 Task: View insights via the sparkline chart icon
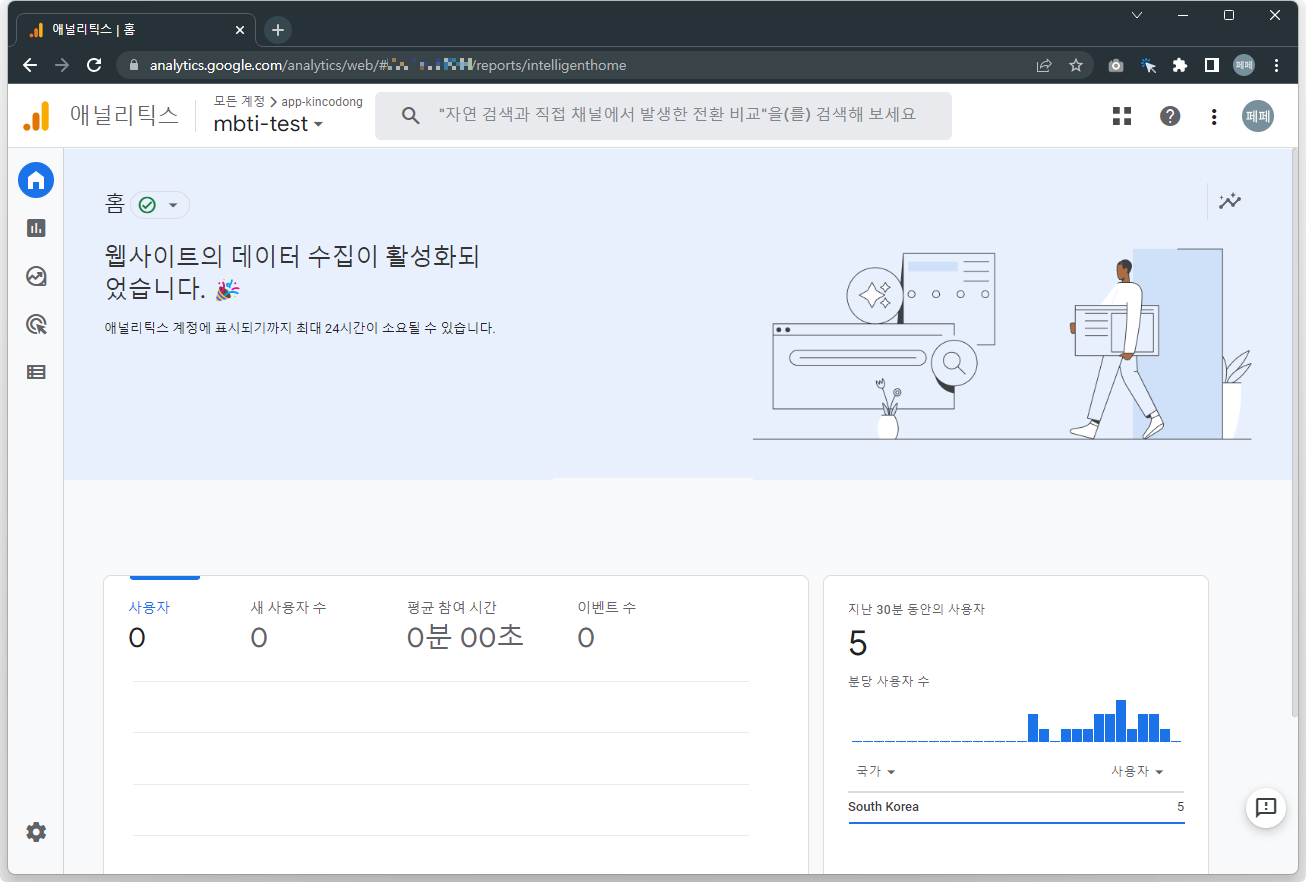[1230, 201]
